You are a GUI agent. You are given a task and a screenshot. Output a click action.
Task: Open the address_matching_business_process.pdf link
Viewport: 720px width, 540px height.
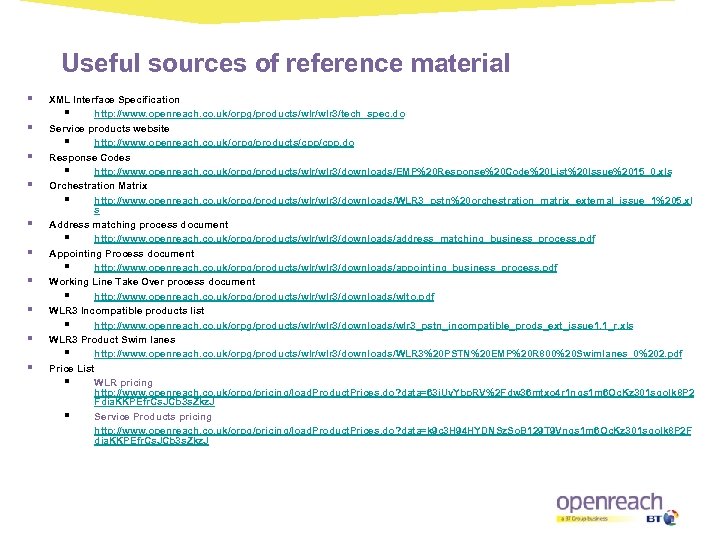point(344,238)
